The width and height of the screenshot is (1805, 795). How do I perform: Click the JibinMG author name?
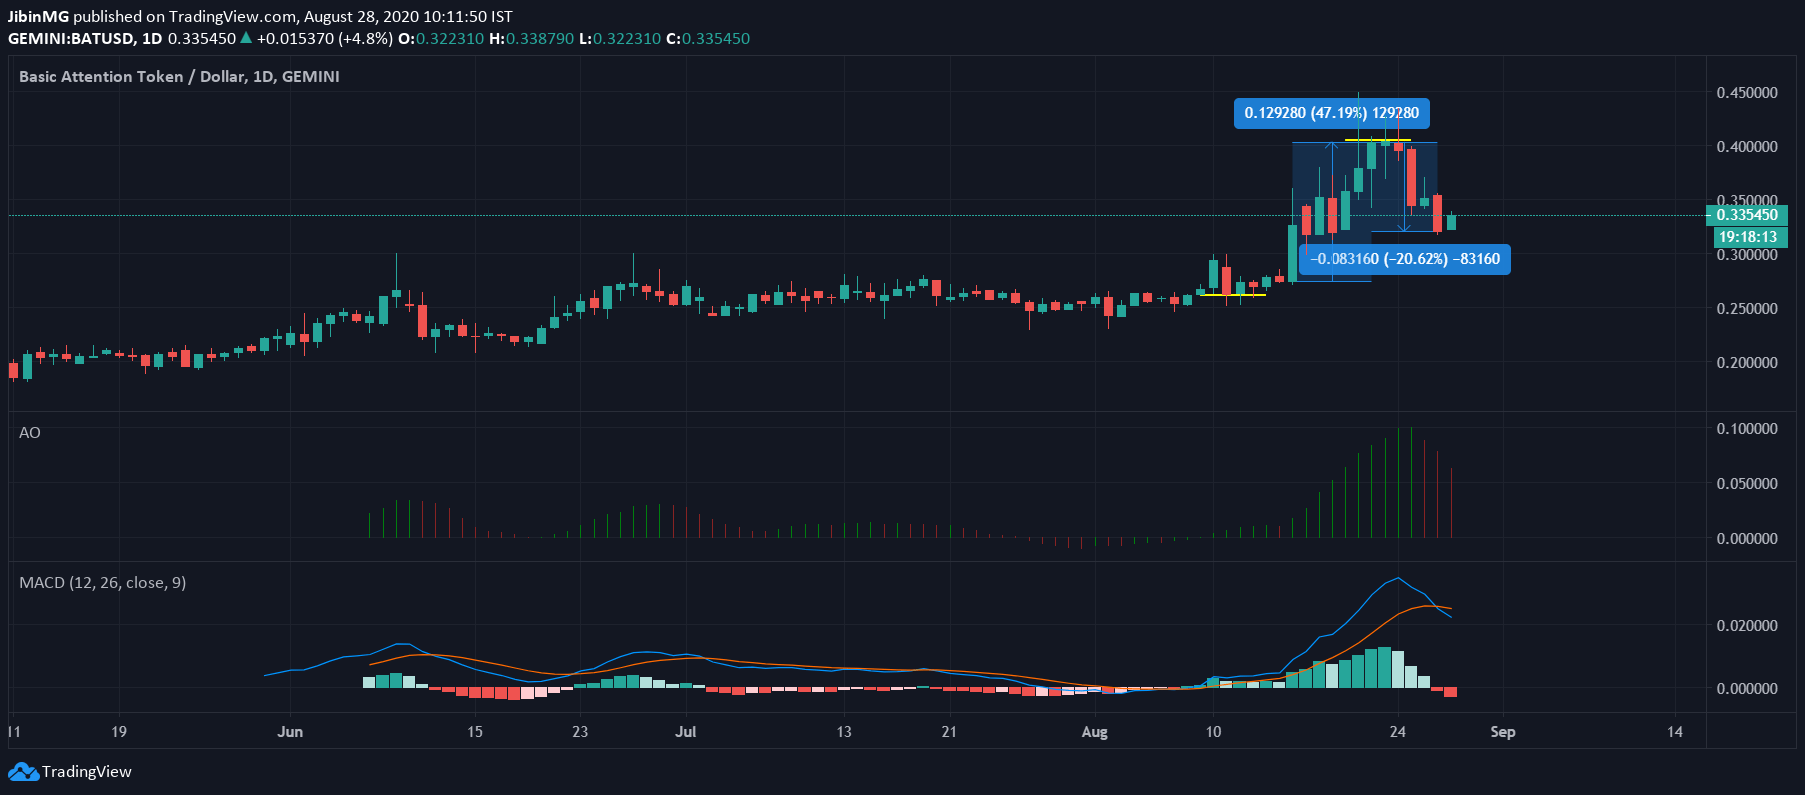[x=38, y=16]
